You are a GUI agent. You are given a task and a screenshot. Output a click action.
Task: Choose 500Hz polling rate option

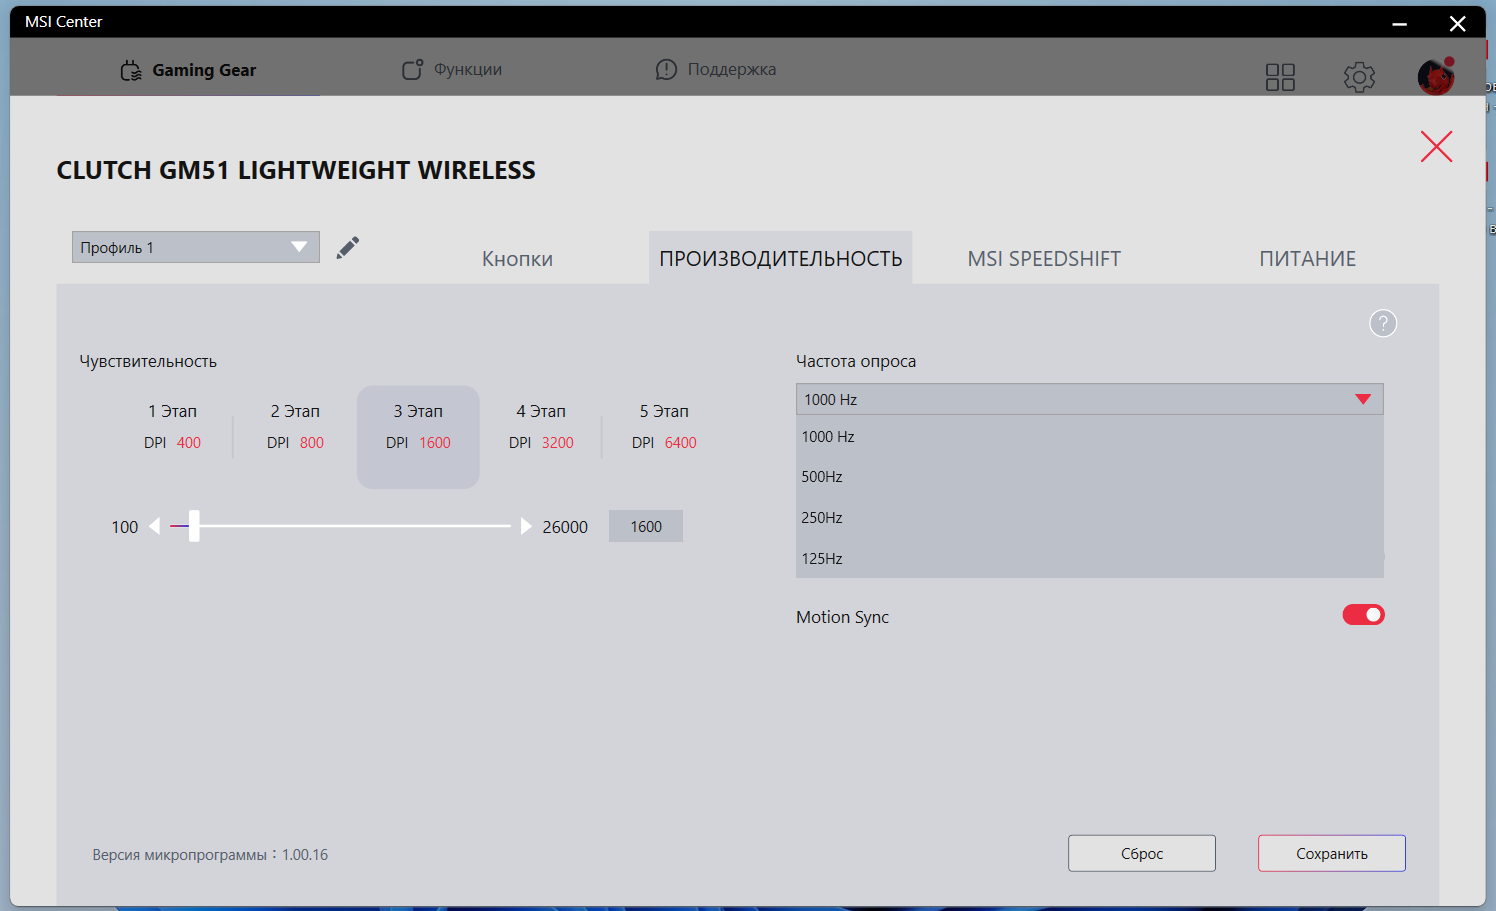pyautogui.click(x=1090, y=477)
